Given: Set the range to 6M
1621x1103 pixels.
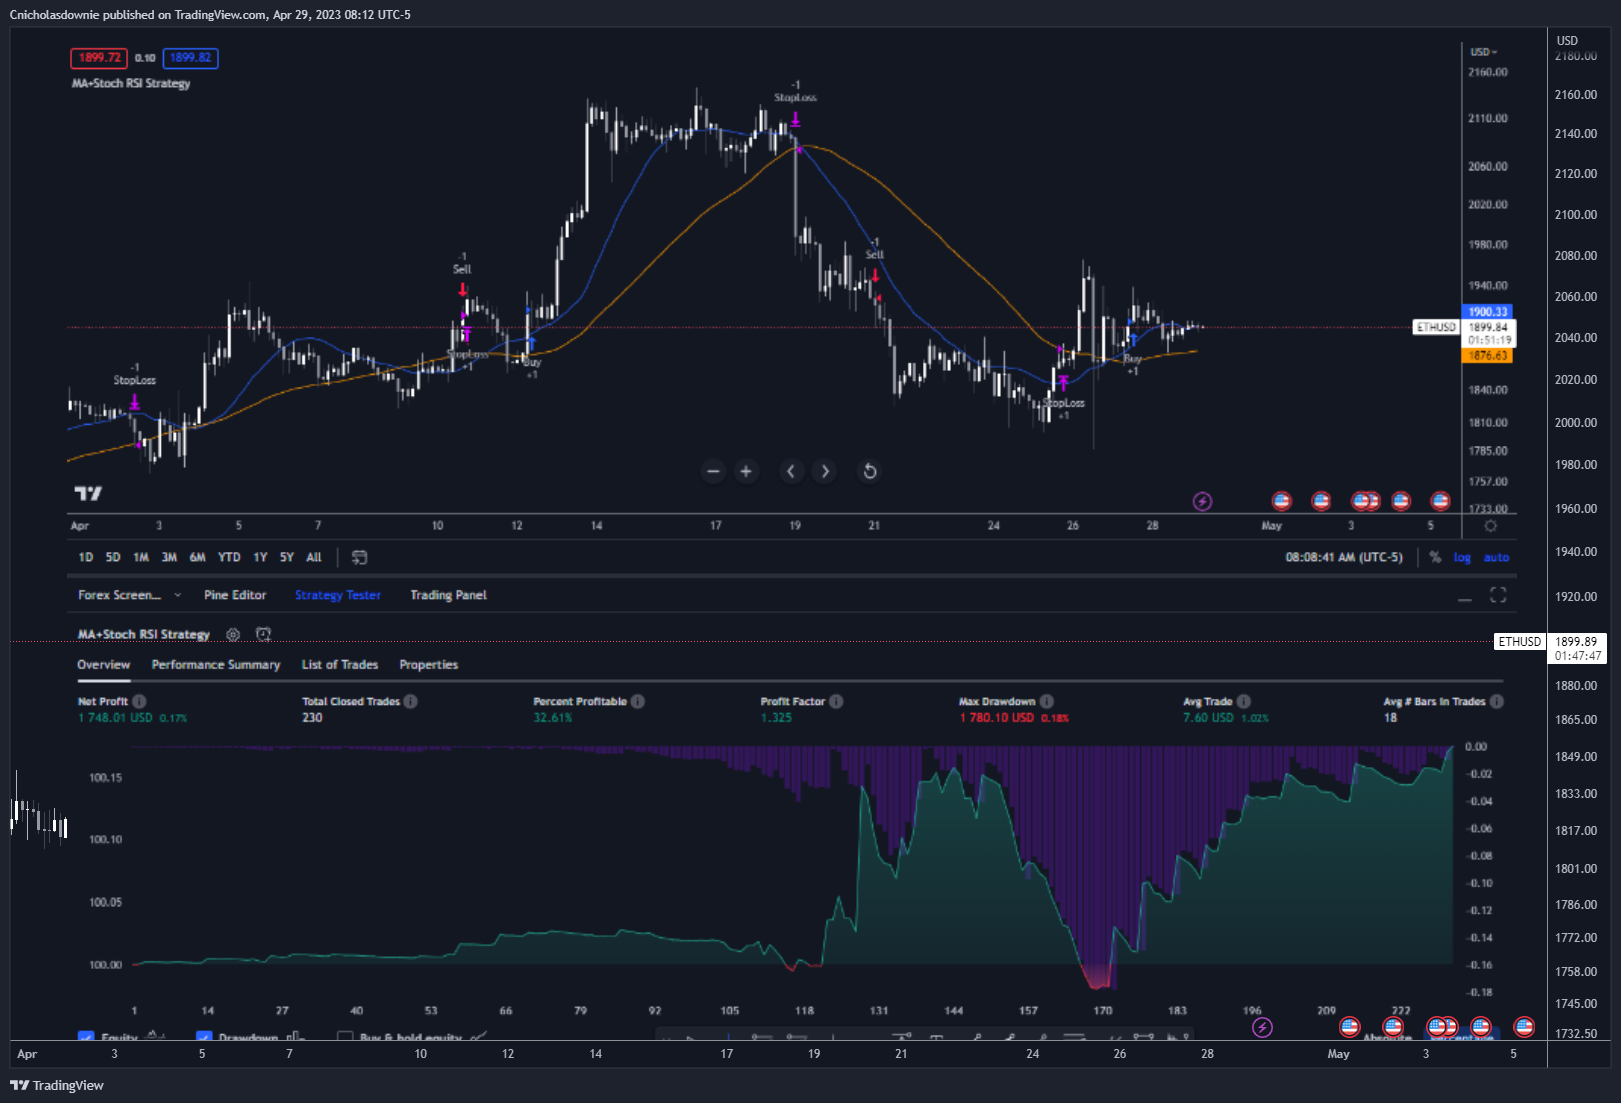Looking at the screenshot, I should click(198, 557).
